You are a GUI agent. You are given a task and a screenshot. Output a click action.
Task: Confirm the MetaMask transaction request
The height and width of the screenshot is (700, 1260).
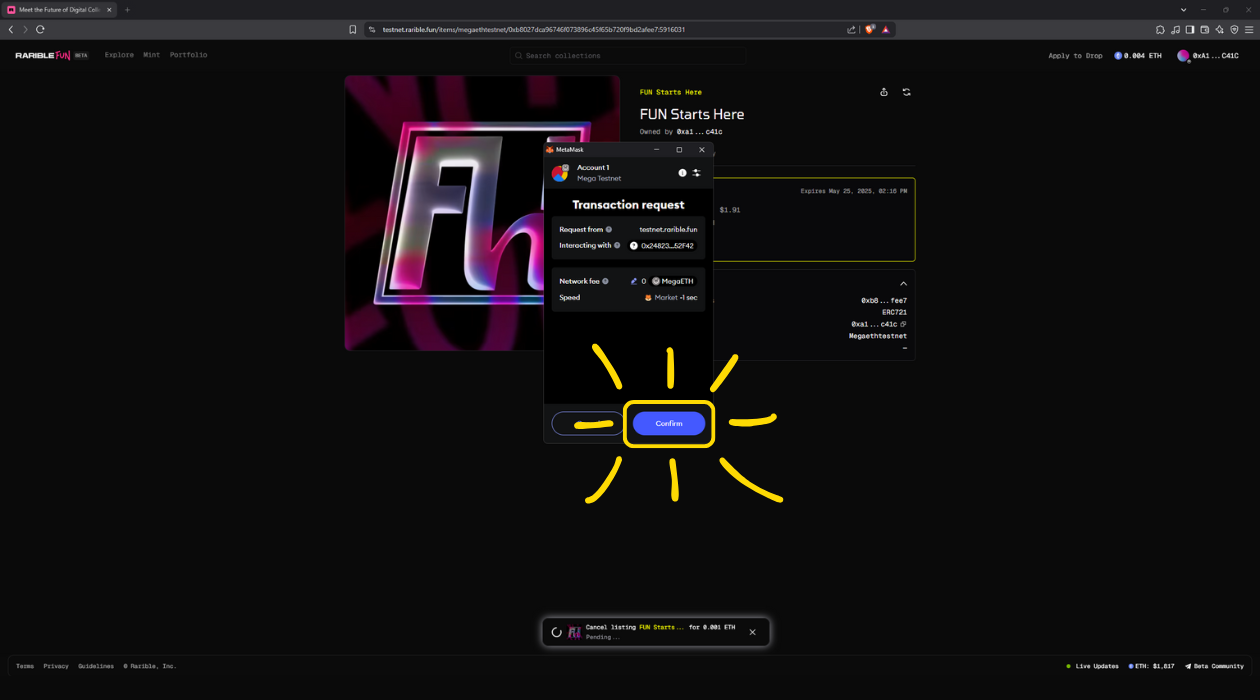click(x=669, y=423)
